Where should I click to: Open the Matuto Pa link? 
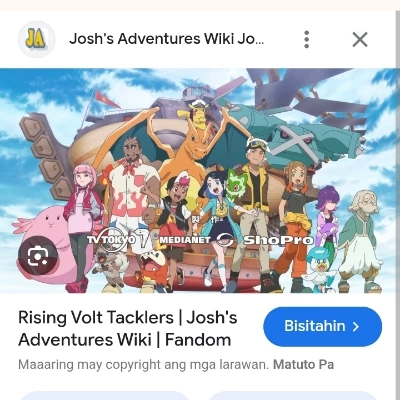(x=303, y=365)
